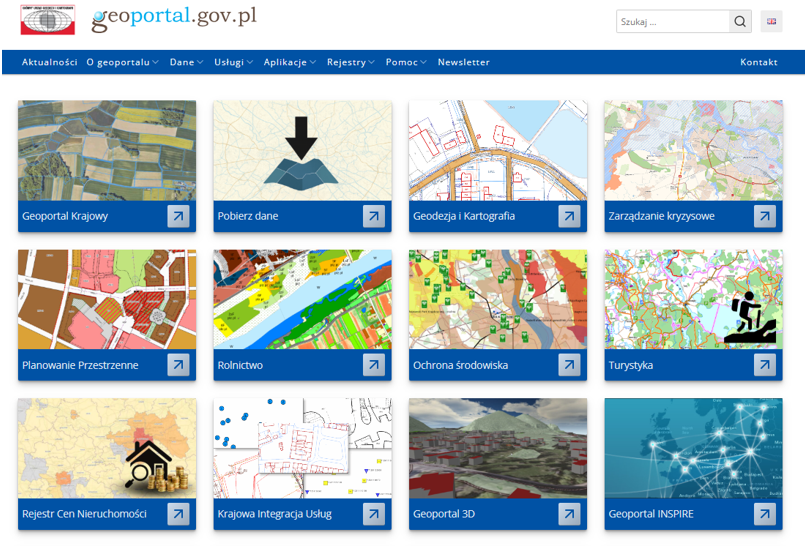Click the Zarządzanie kryzysowe map thumbnail
The width and height of the screenshot is (807, 550).
click(694, 150)
